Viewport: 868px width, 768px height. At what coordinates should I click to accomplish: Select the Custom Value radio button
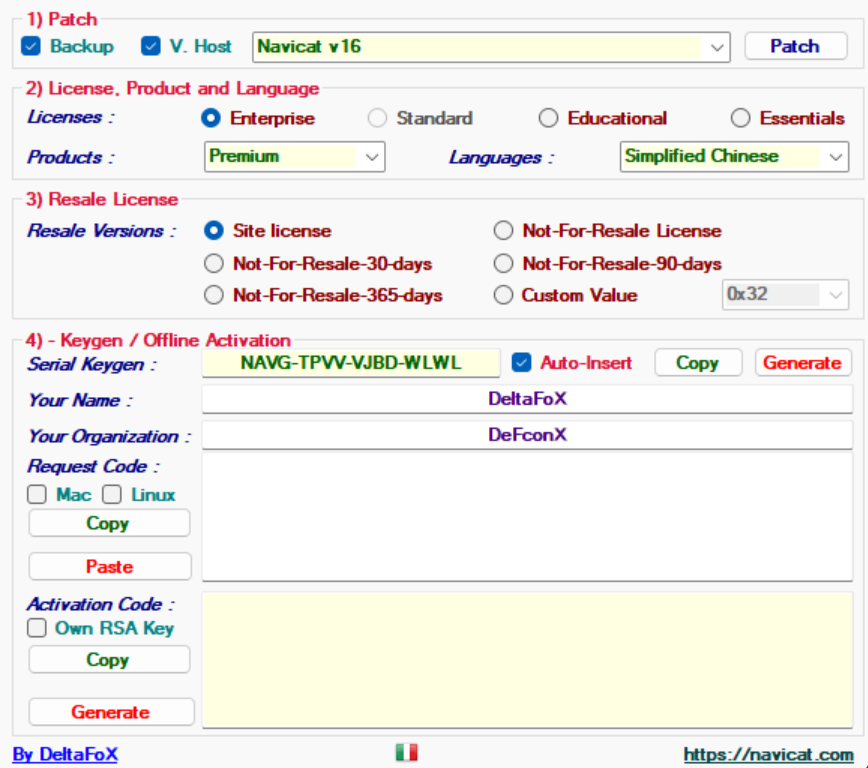click(504, 295)
